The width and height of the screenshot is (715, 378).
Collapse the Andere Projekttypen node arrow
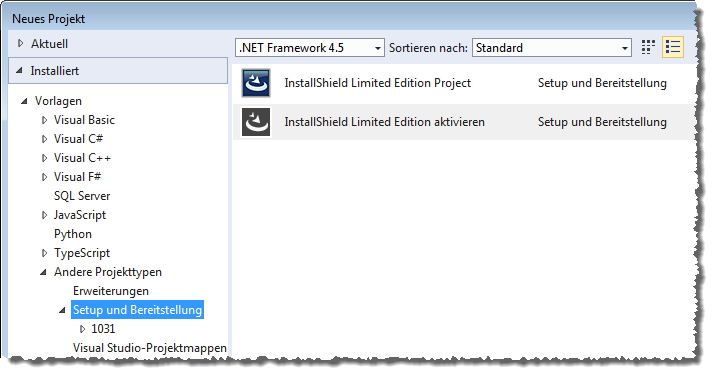point(43,272)
